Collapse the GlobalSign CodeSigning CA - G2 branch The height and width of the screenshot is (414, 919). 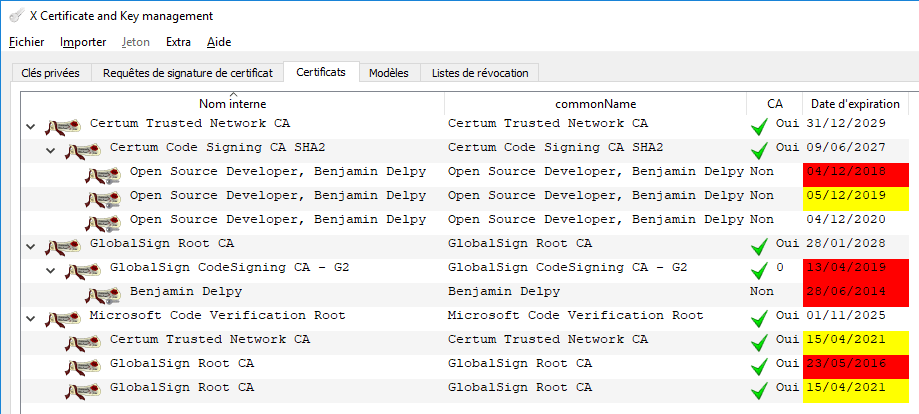pos(51,271)
